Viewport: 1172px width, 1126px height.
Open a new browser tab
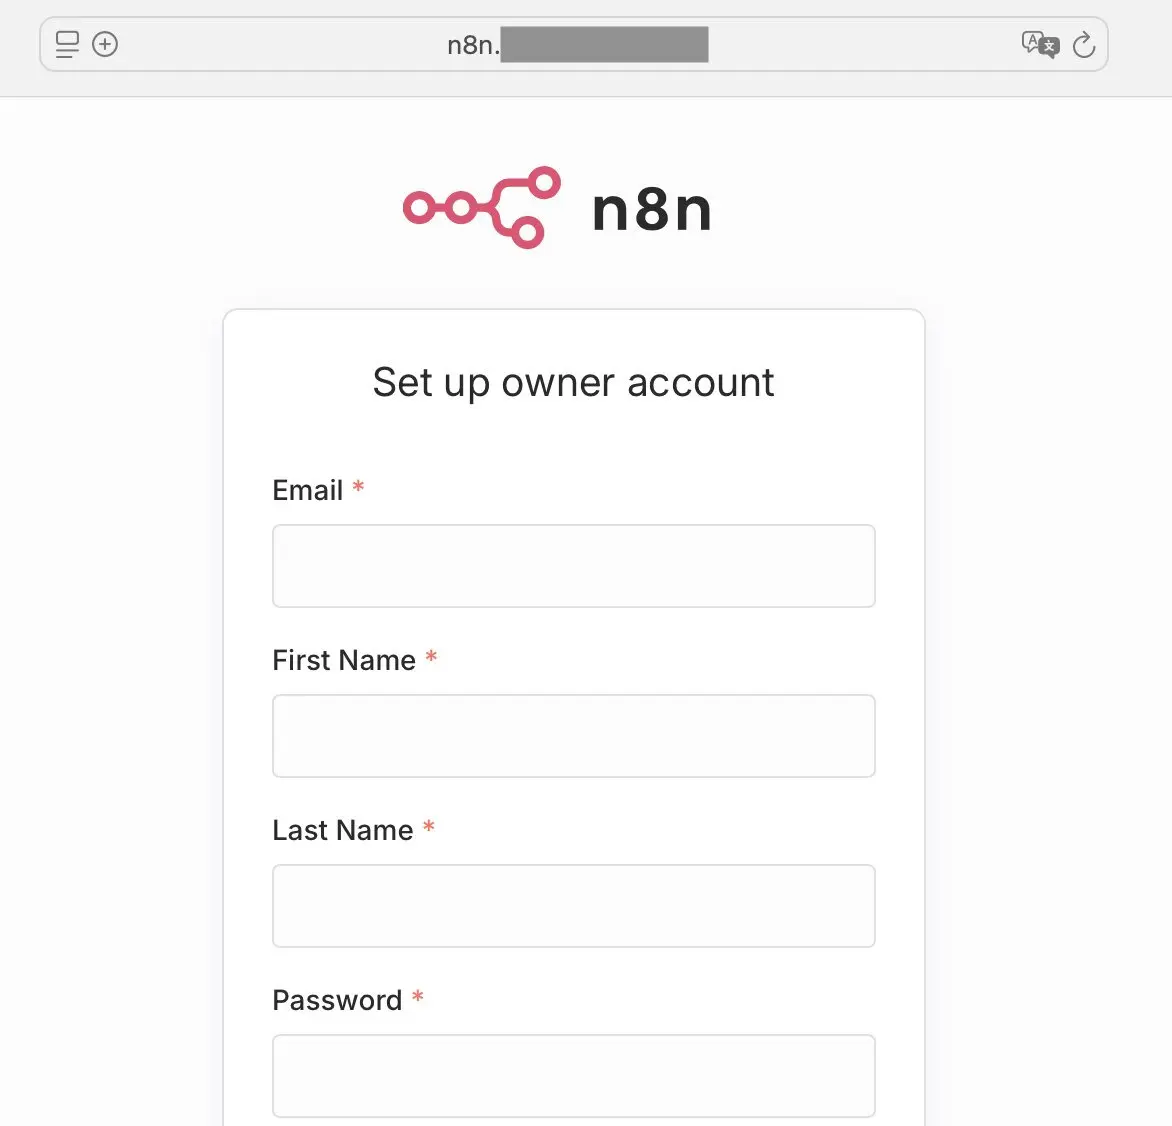click(x=104, y=44)
